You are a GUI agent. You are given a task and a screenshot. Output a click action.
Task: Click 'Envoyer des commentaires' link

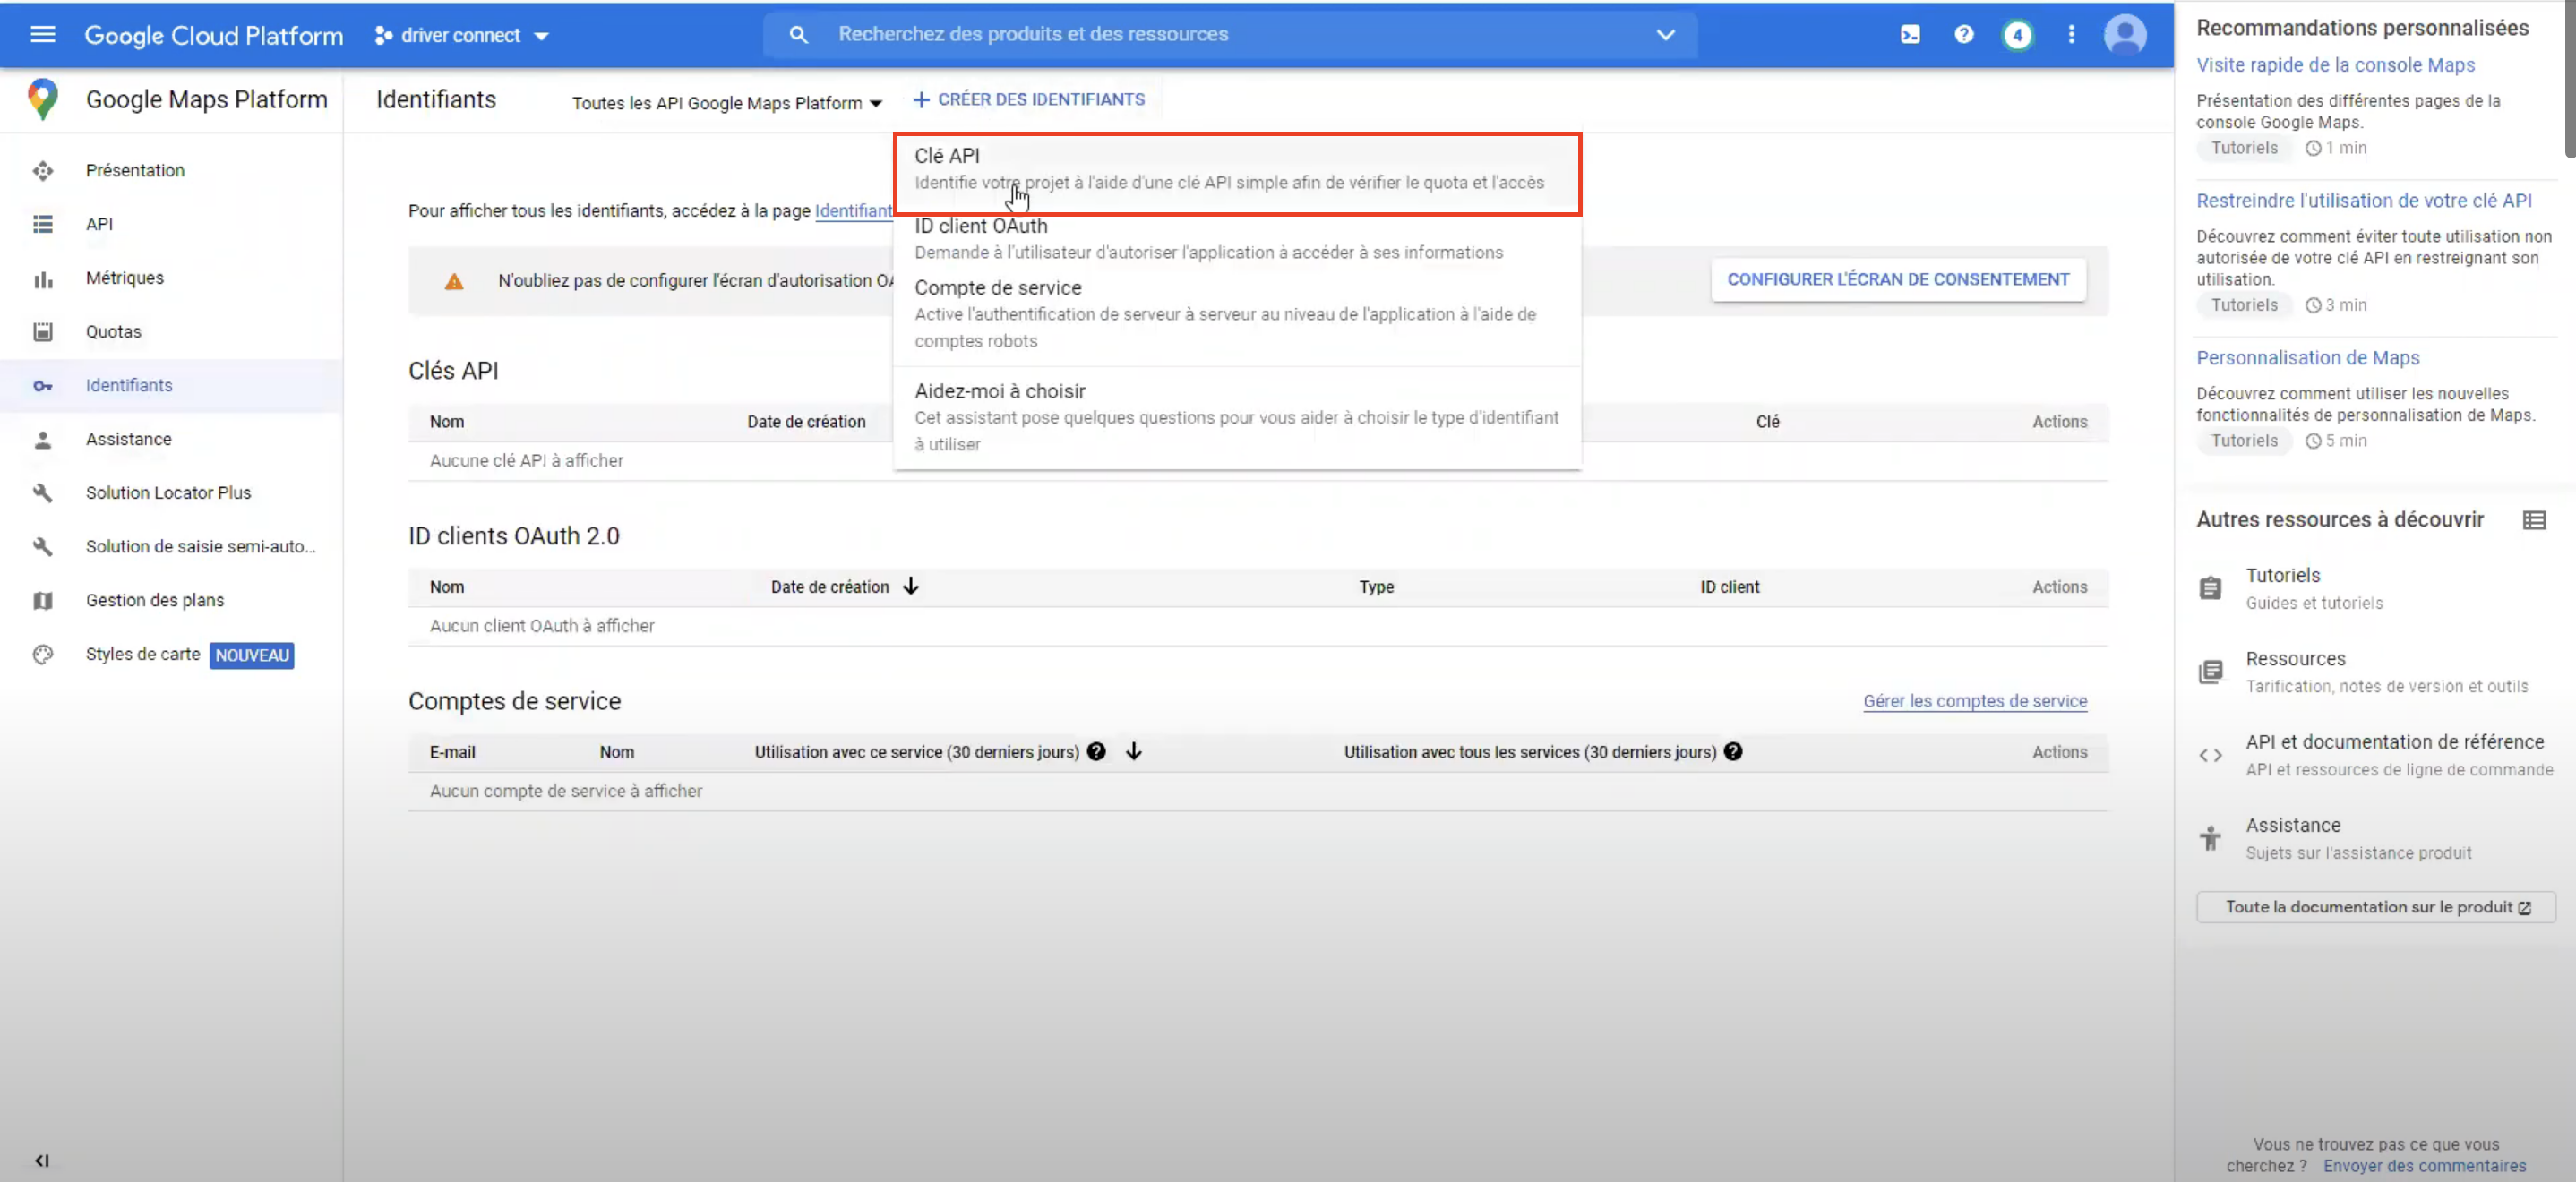[2424, 1166]
